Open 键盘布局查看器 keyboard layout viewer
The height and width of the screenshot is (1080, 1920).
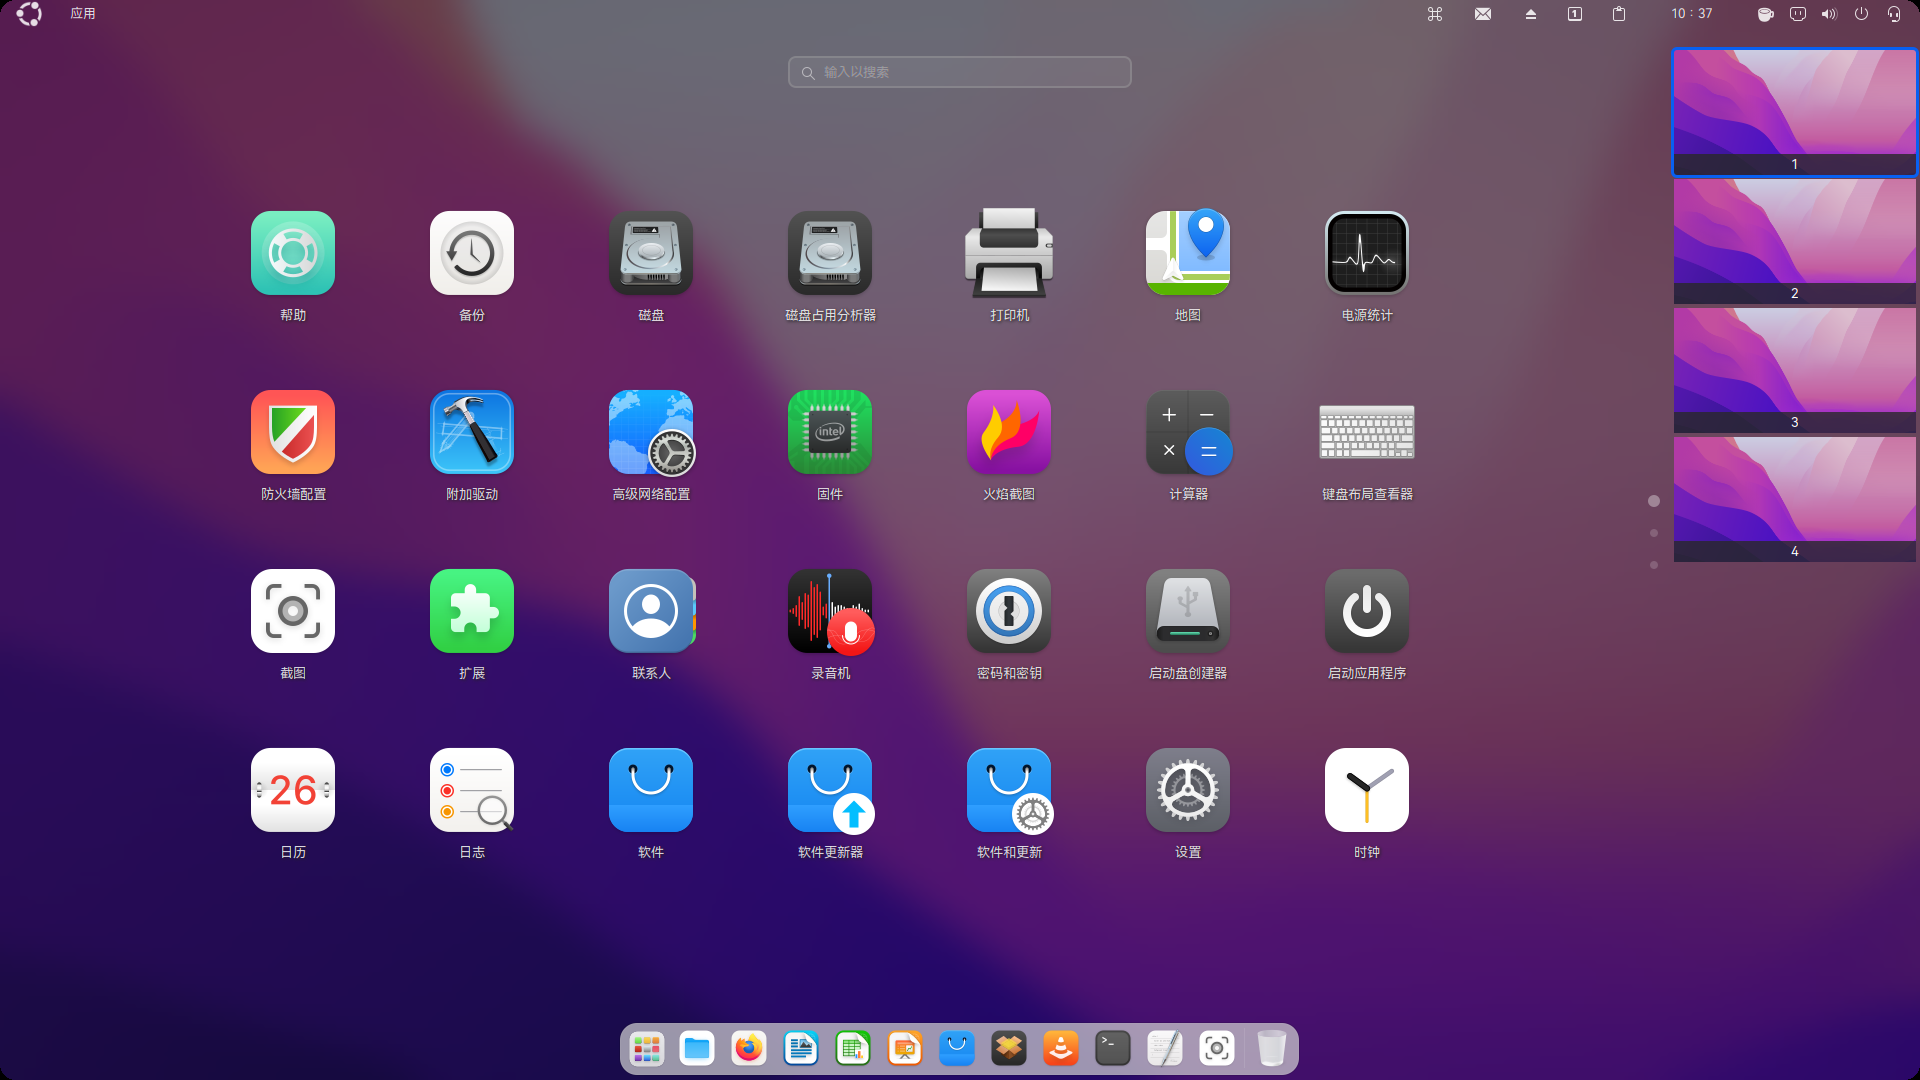pos(1367,432)
